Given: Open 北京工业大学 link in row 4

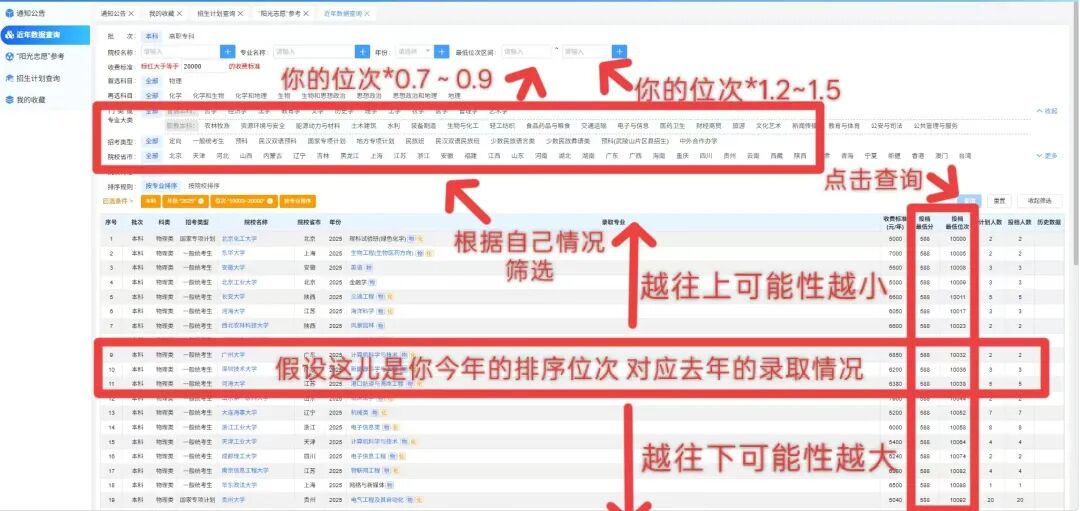Looking at the screenshot, I should 239,282.
